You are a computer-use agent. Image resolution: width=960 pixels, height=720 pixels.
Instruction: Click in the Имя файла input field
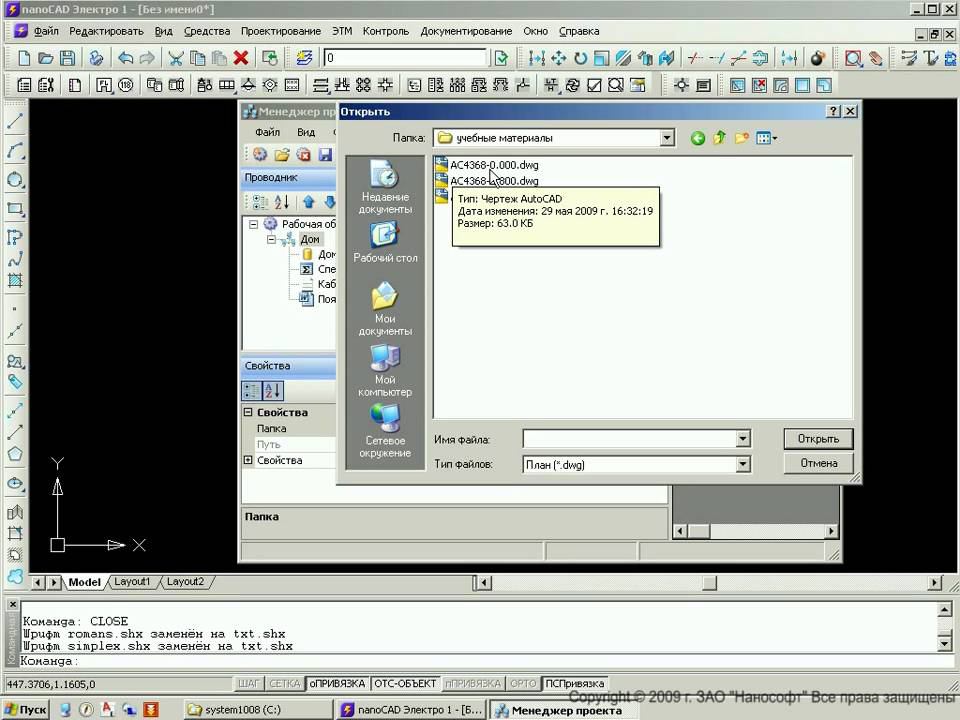(x=629, y=438)
